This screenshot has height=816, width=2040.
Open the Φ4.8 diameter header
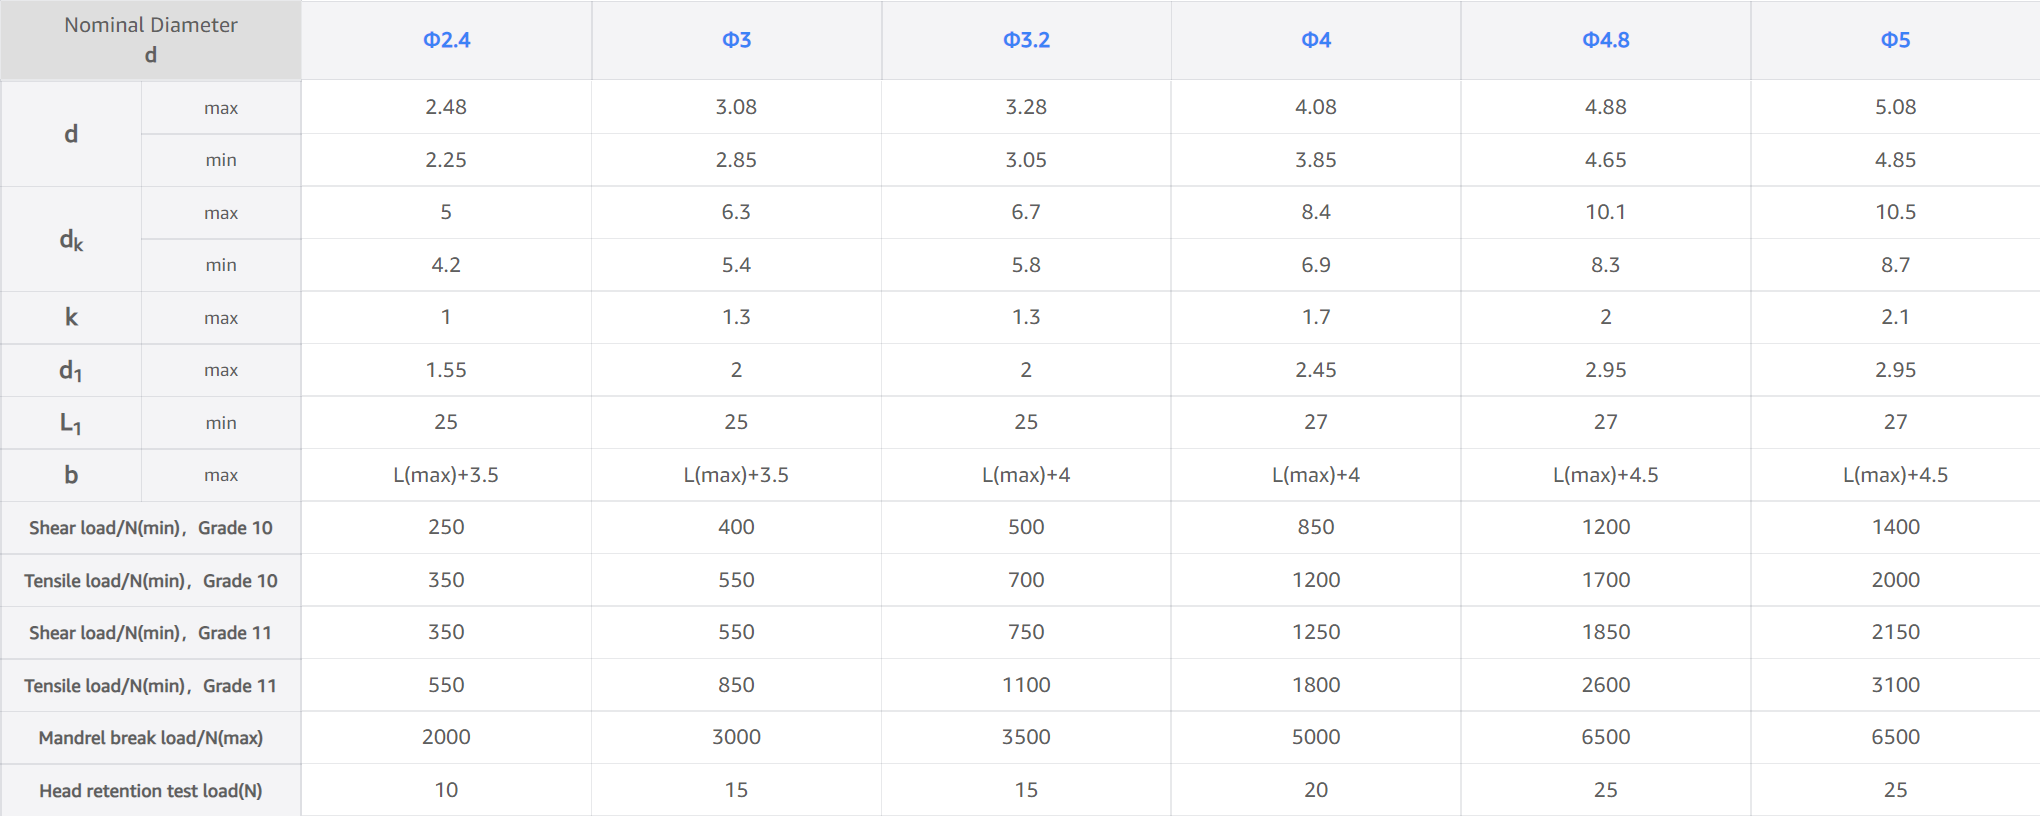[x=1605, y=40]
